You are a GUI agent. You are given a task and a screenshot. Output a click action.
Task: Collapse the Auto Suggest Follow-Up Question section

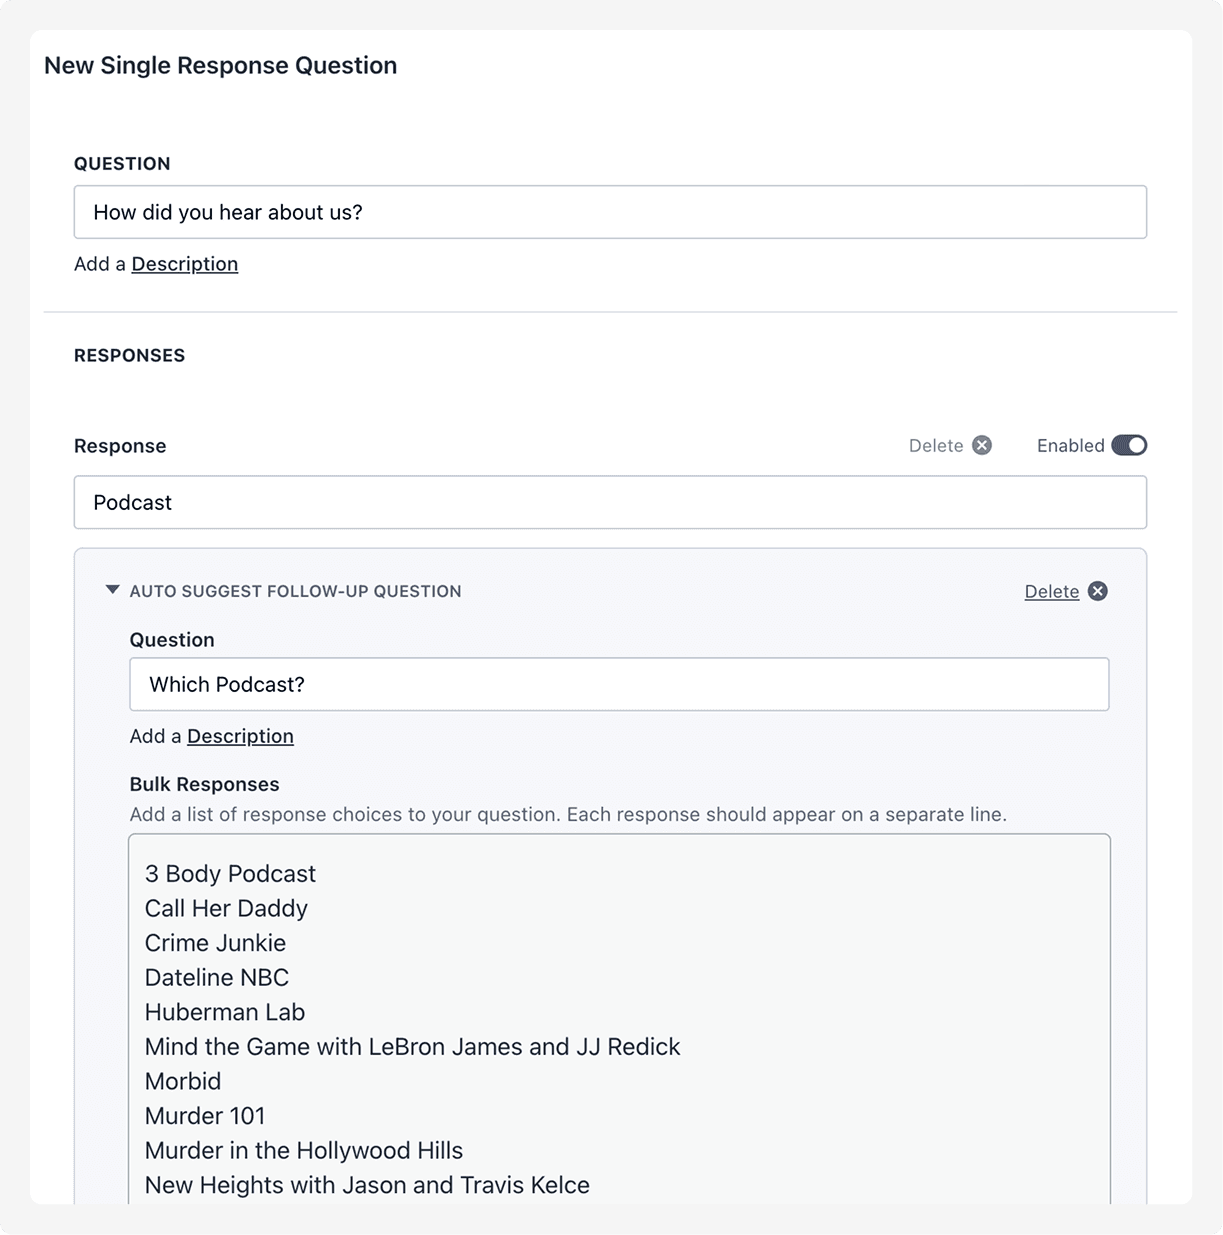(x=112, y=590)
